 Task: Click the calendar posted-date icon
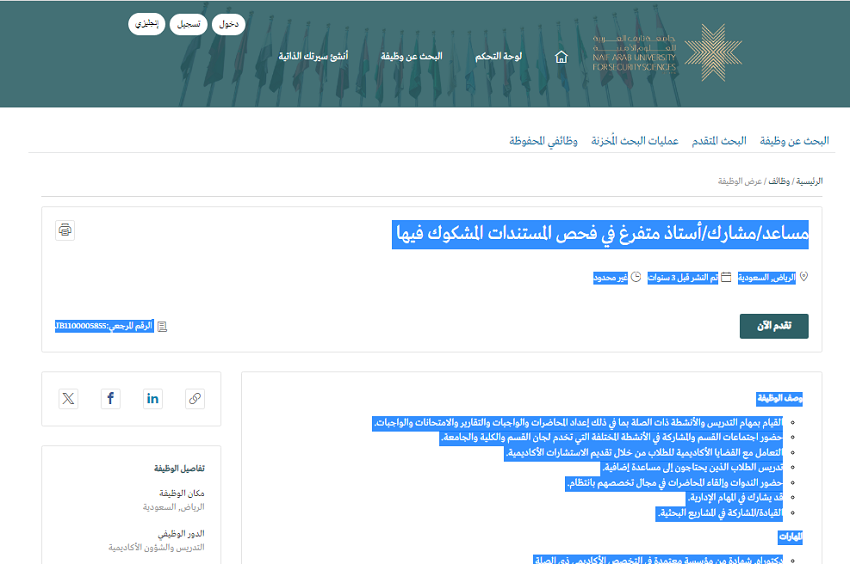tap(726, 277)
